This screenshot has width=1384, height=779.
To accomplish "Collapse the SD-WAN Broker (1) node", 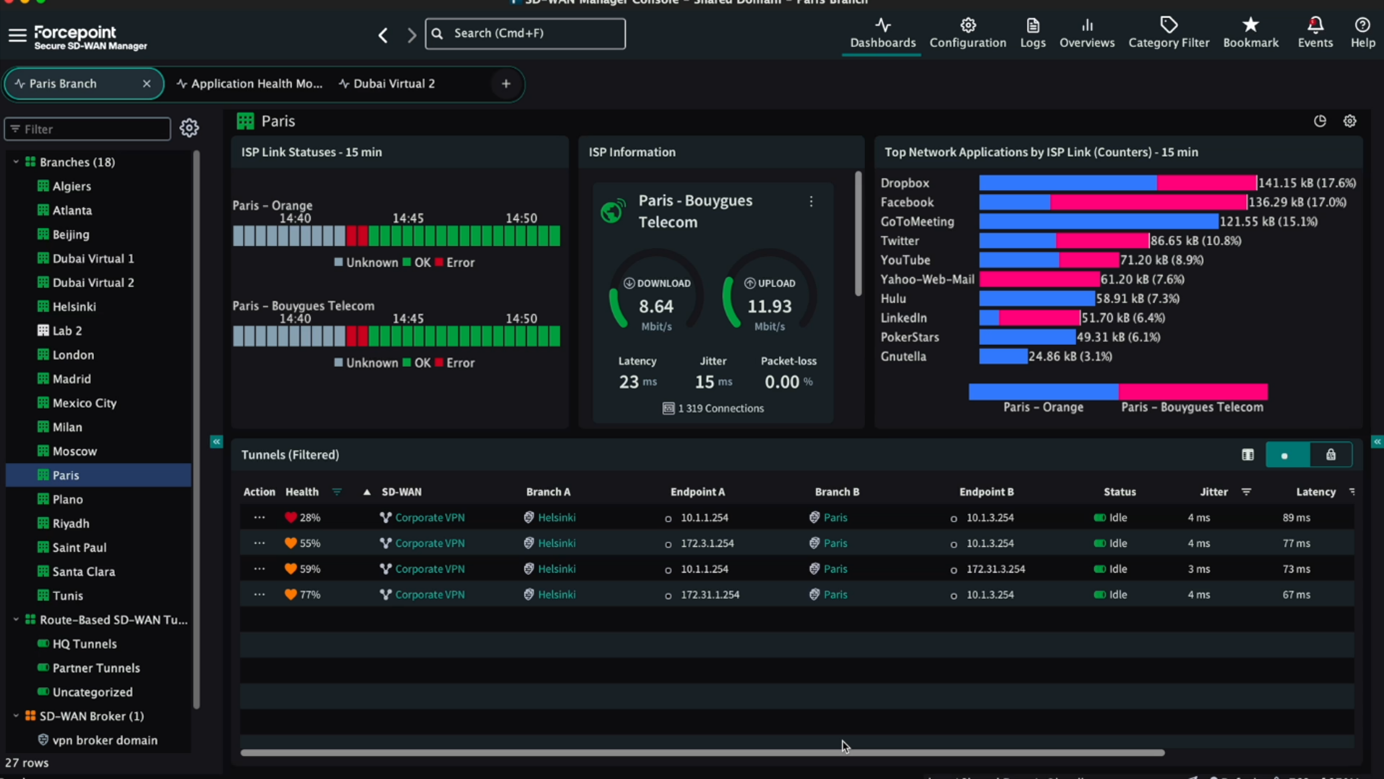I will [x=16, y=716].
